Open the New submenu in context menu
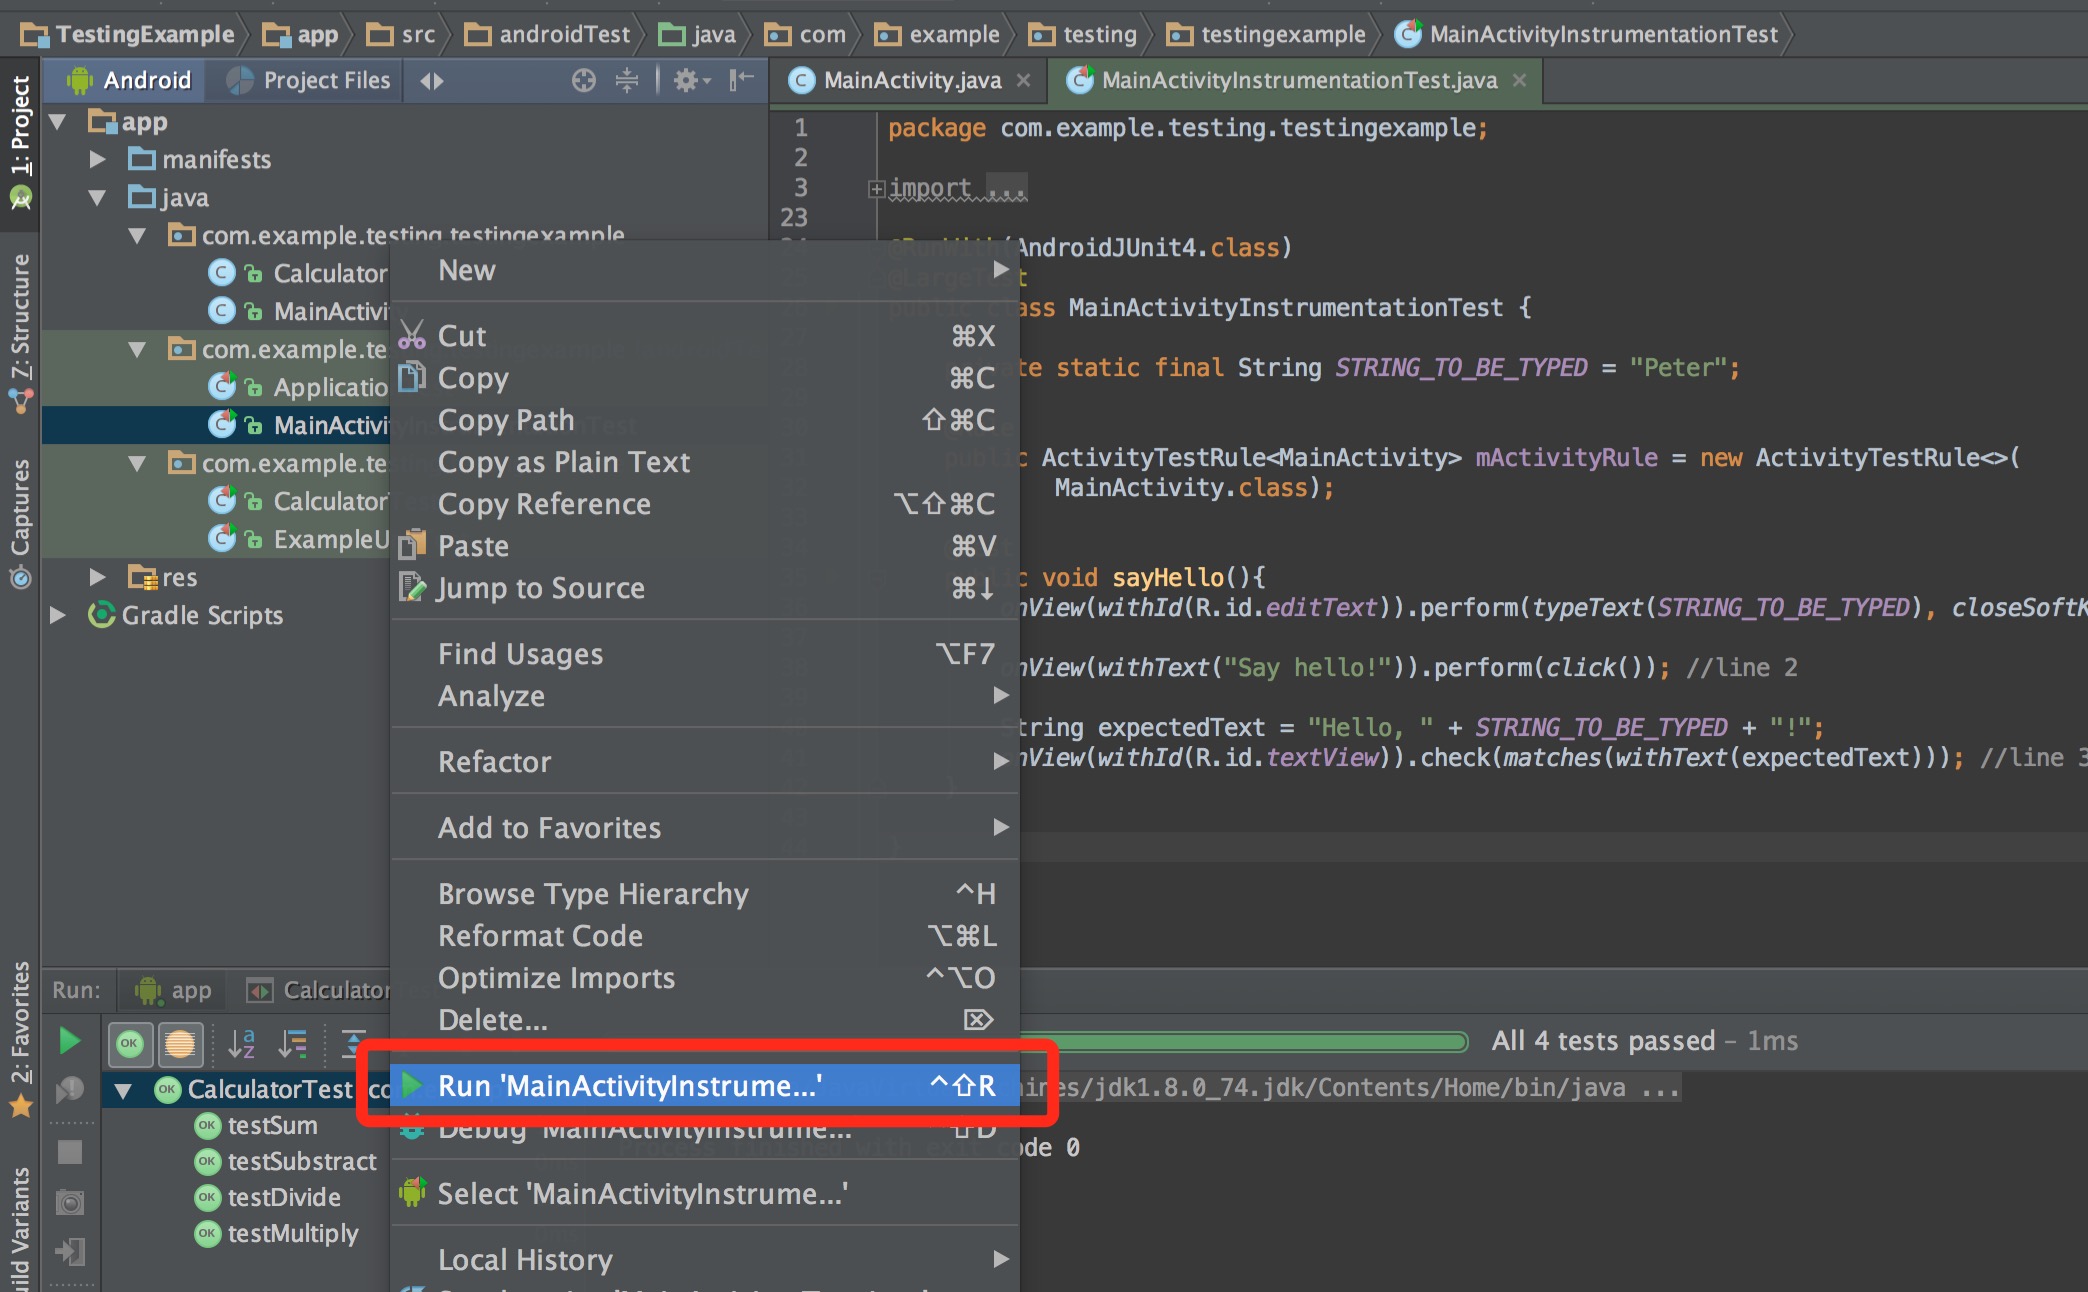This screenshot has width=2088, height=1292. [705, 270]
